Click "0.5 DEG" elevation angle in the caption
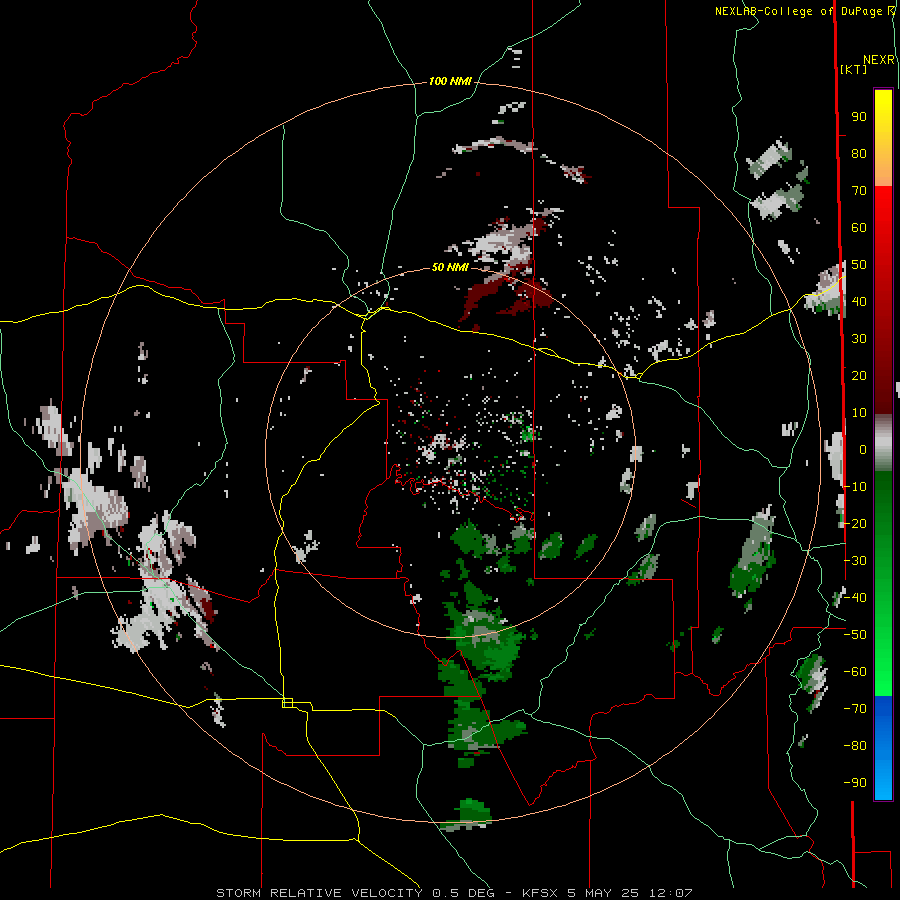This screenshot has height=900, width=900. tap(462, 893)
